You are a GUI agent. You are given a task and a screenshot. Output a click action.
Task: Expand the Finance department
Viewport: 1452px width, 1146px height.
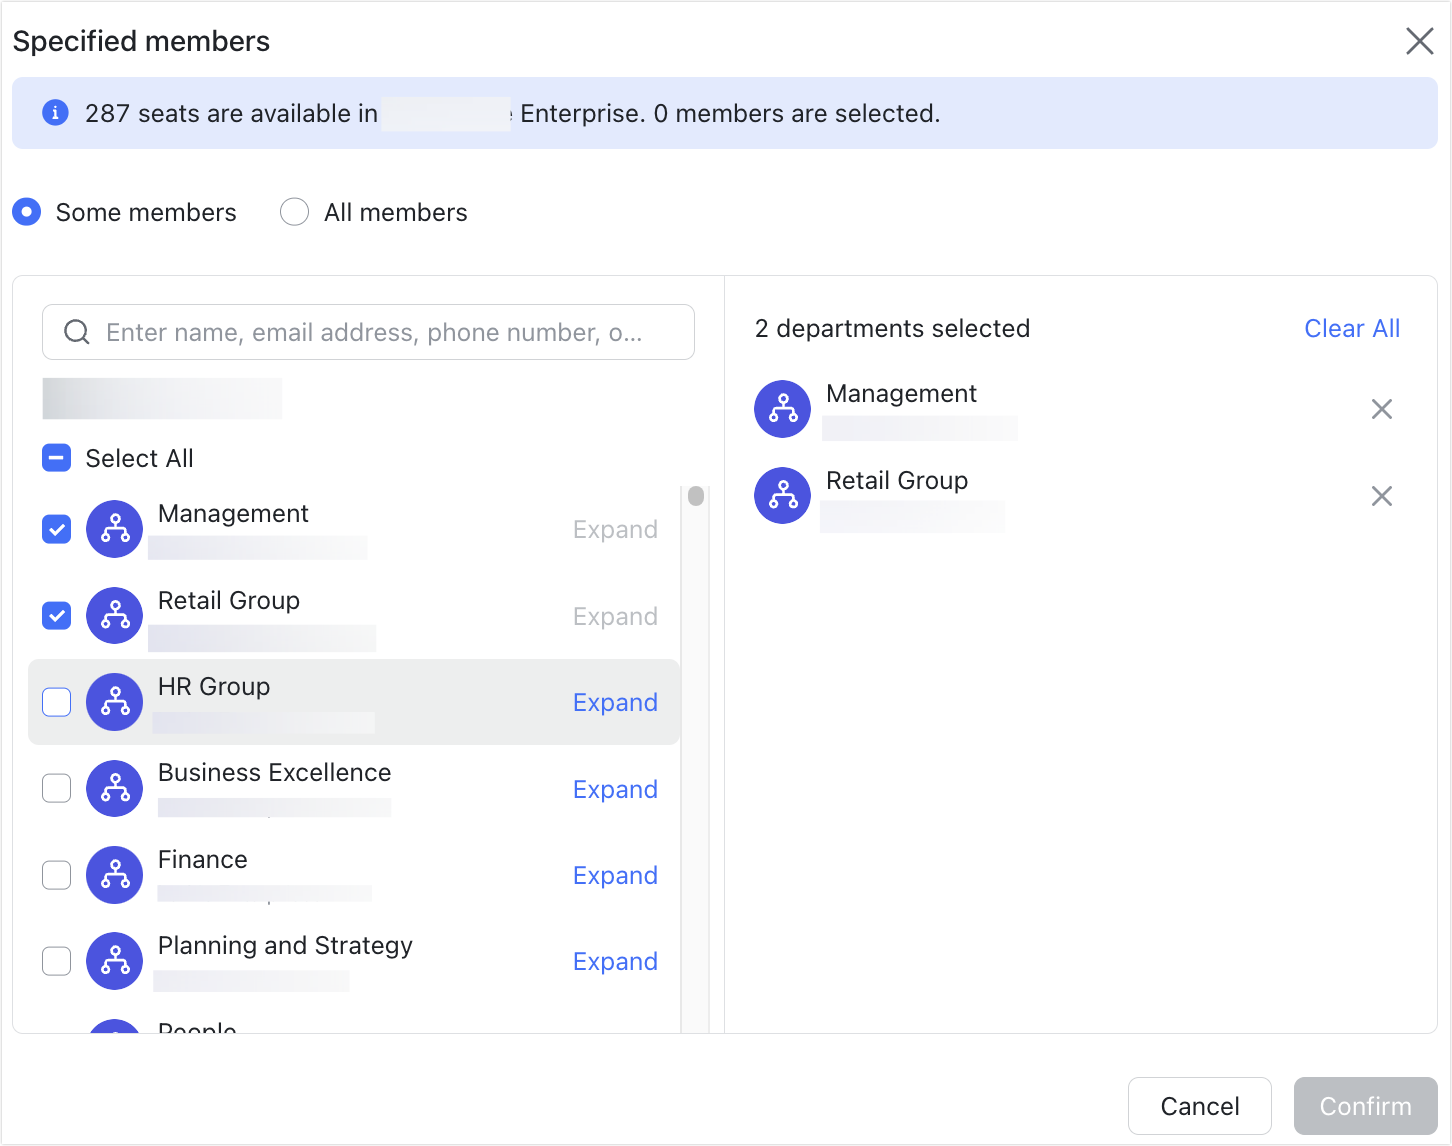[x=615, y=875]
